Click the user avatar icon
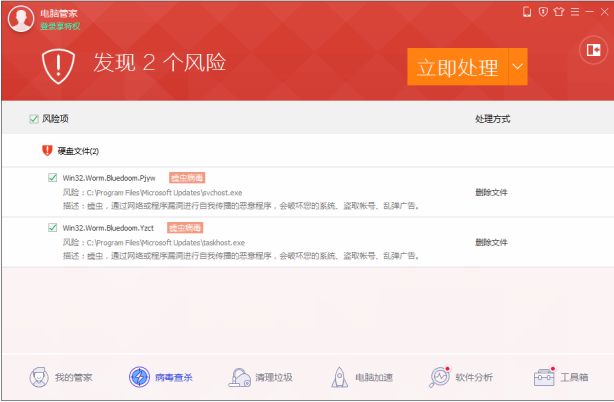 point(21,20)
